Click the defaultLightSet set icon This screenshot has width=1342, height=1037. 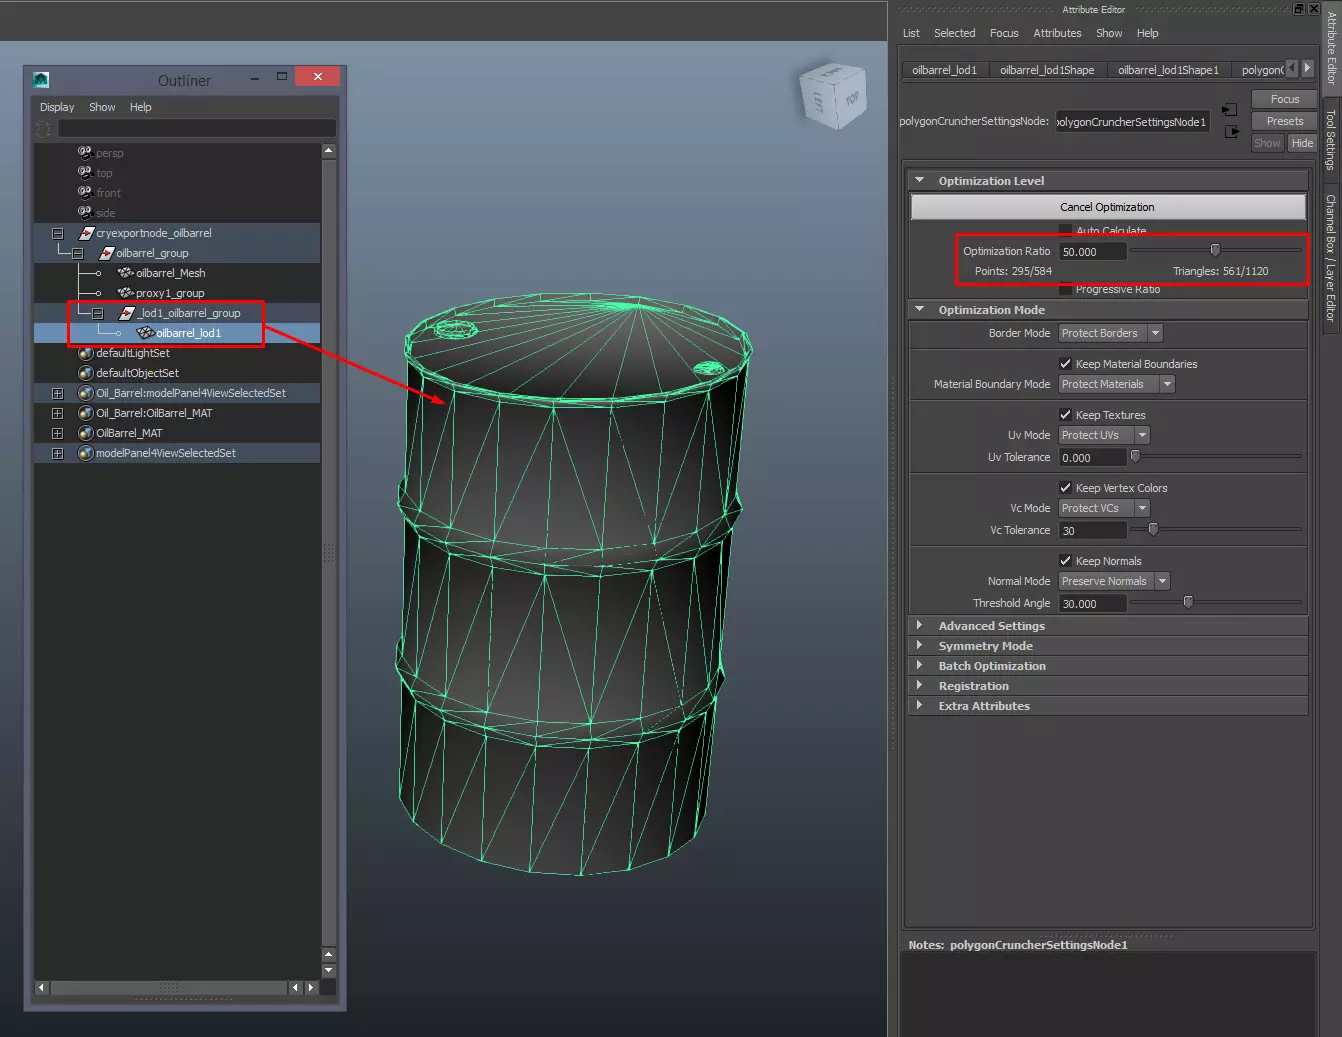pyautogui.click(x=86, y=353)
